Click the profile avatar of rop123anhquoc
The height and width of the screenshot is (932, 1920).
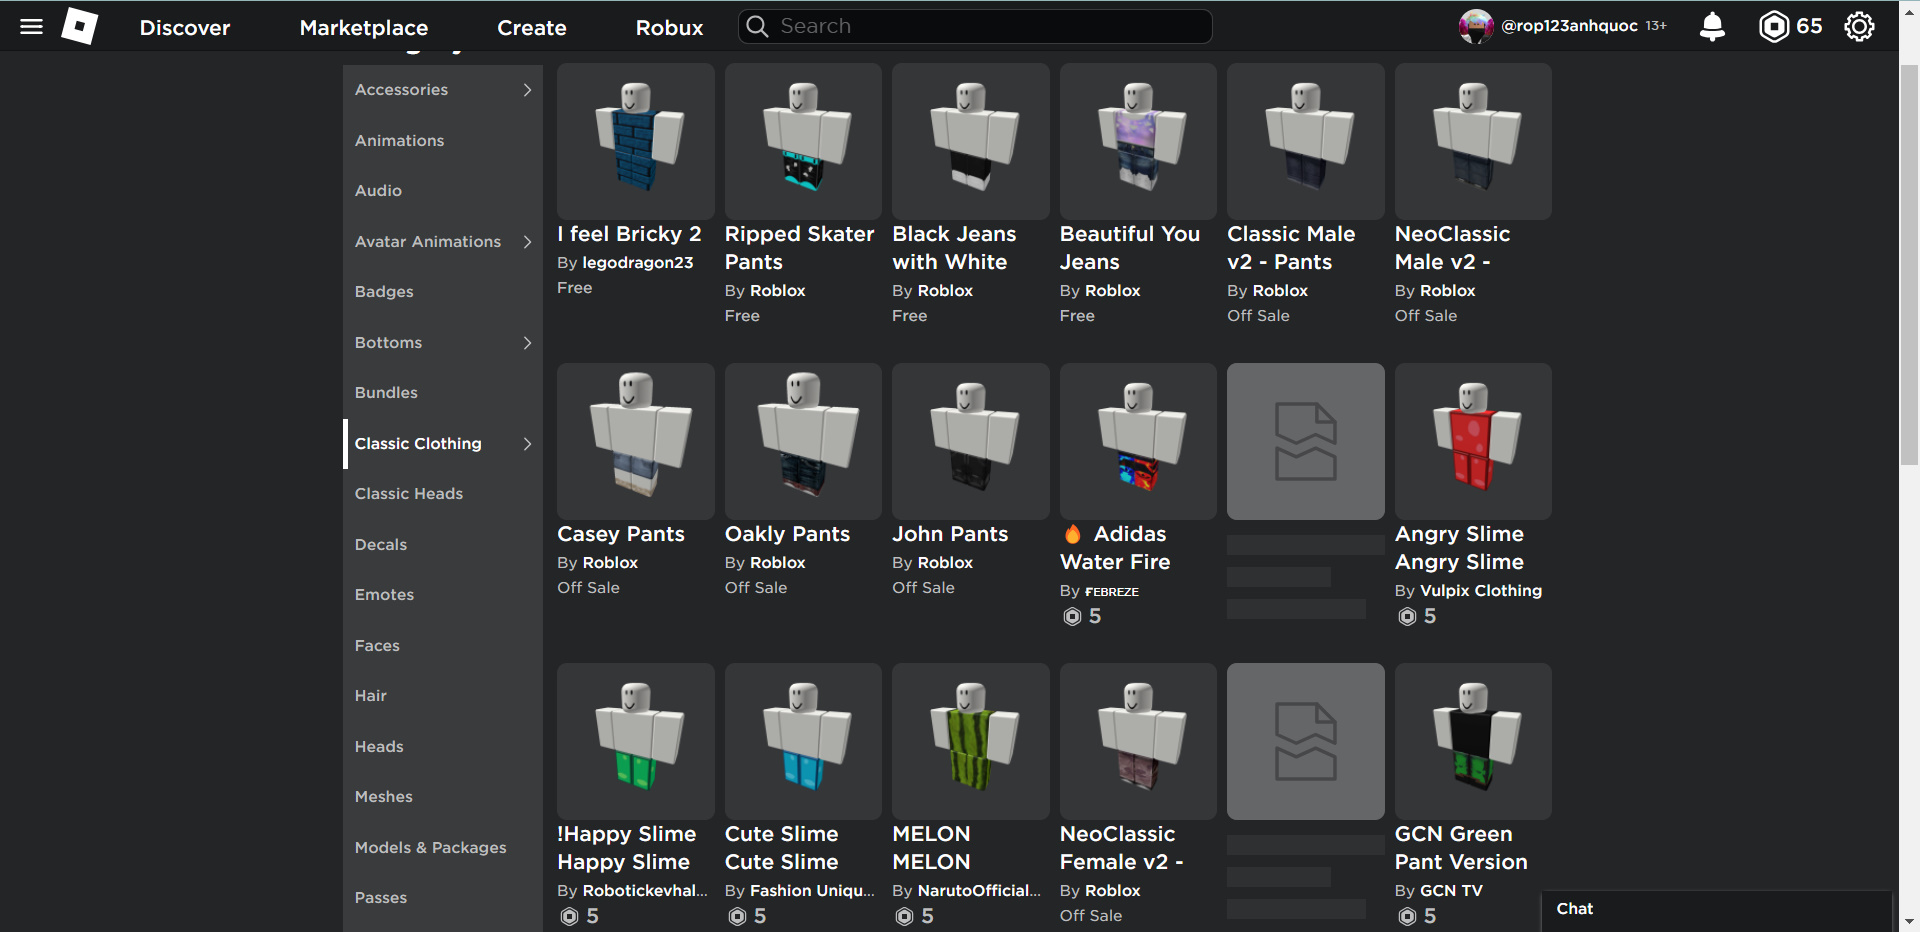click(1476, 27)
